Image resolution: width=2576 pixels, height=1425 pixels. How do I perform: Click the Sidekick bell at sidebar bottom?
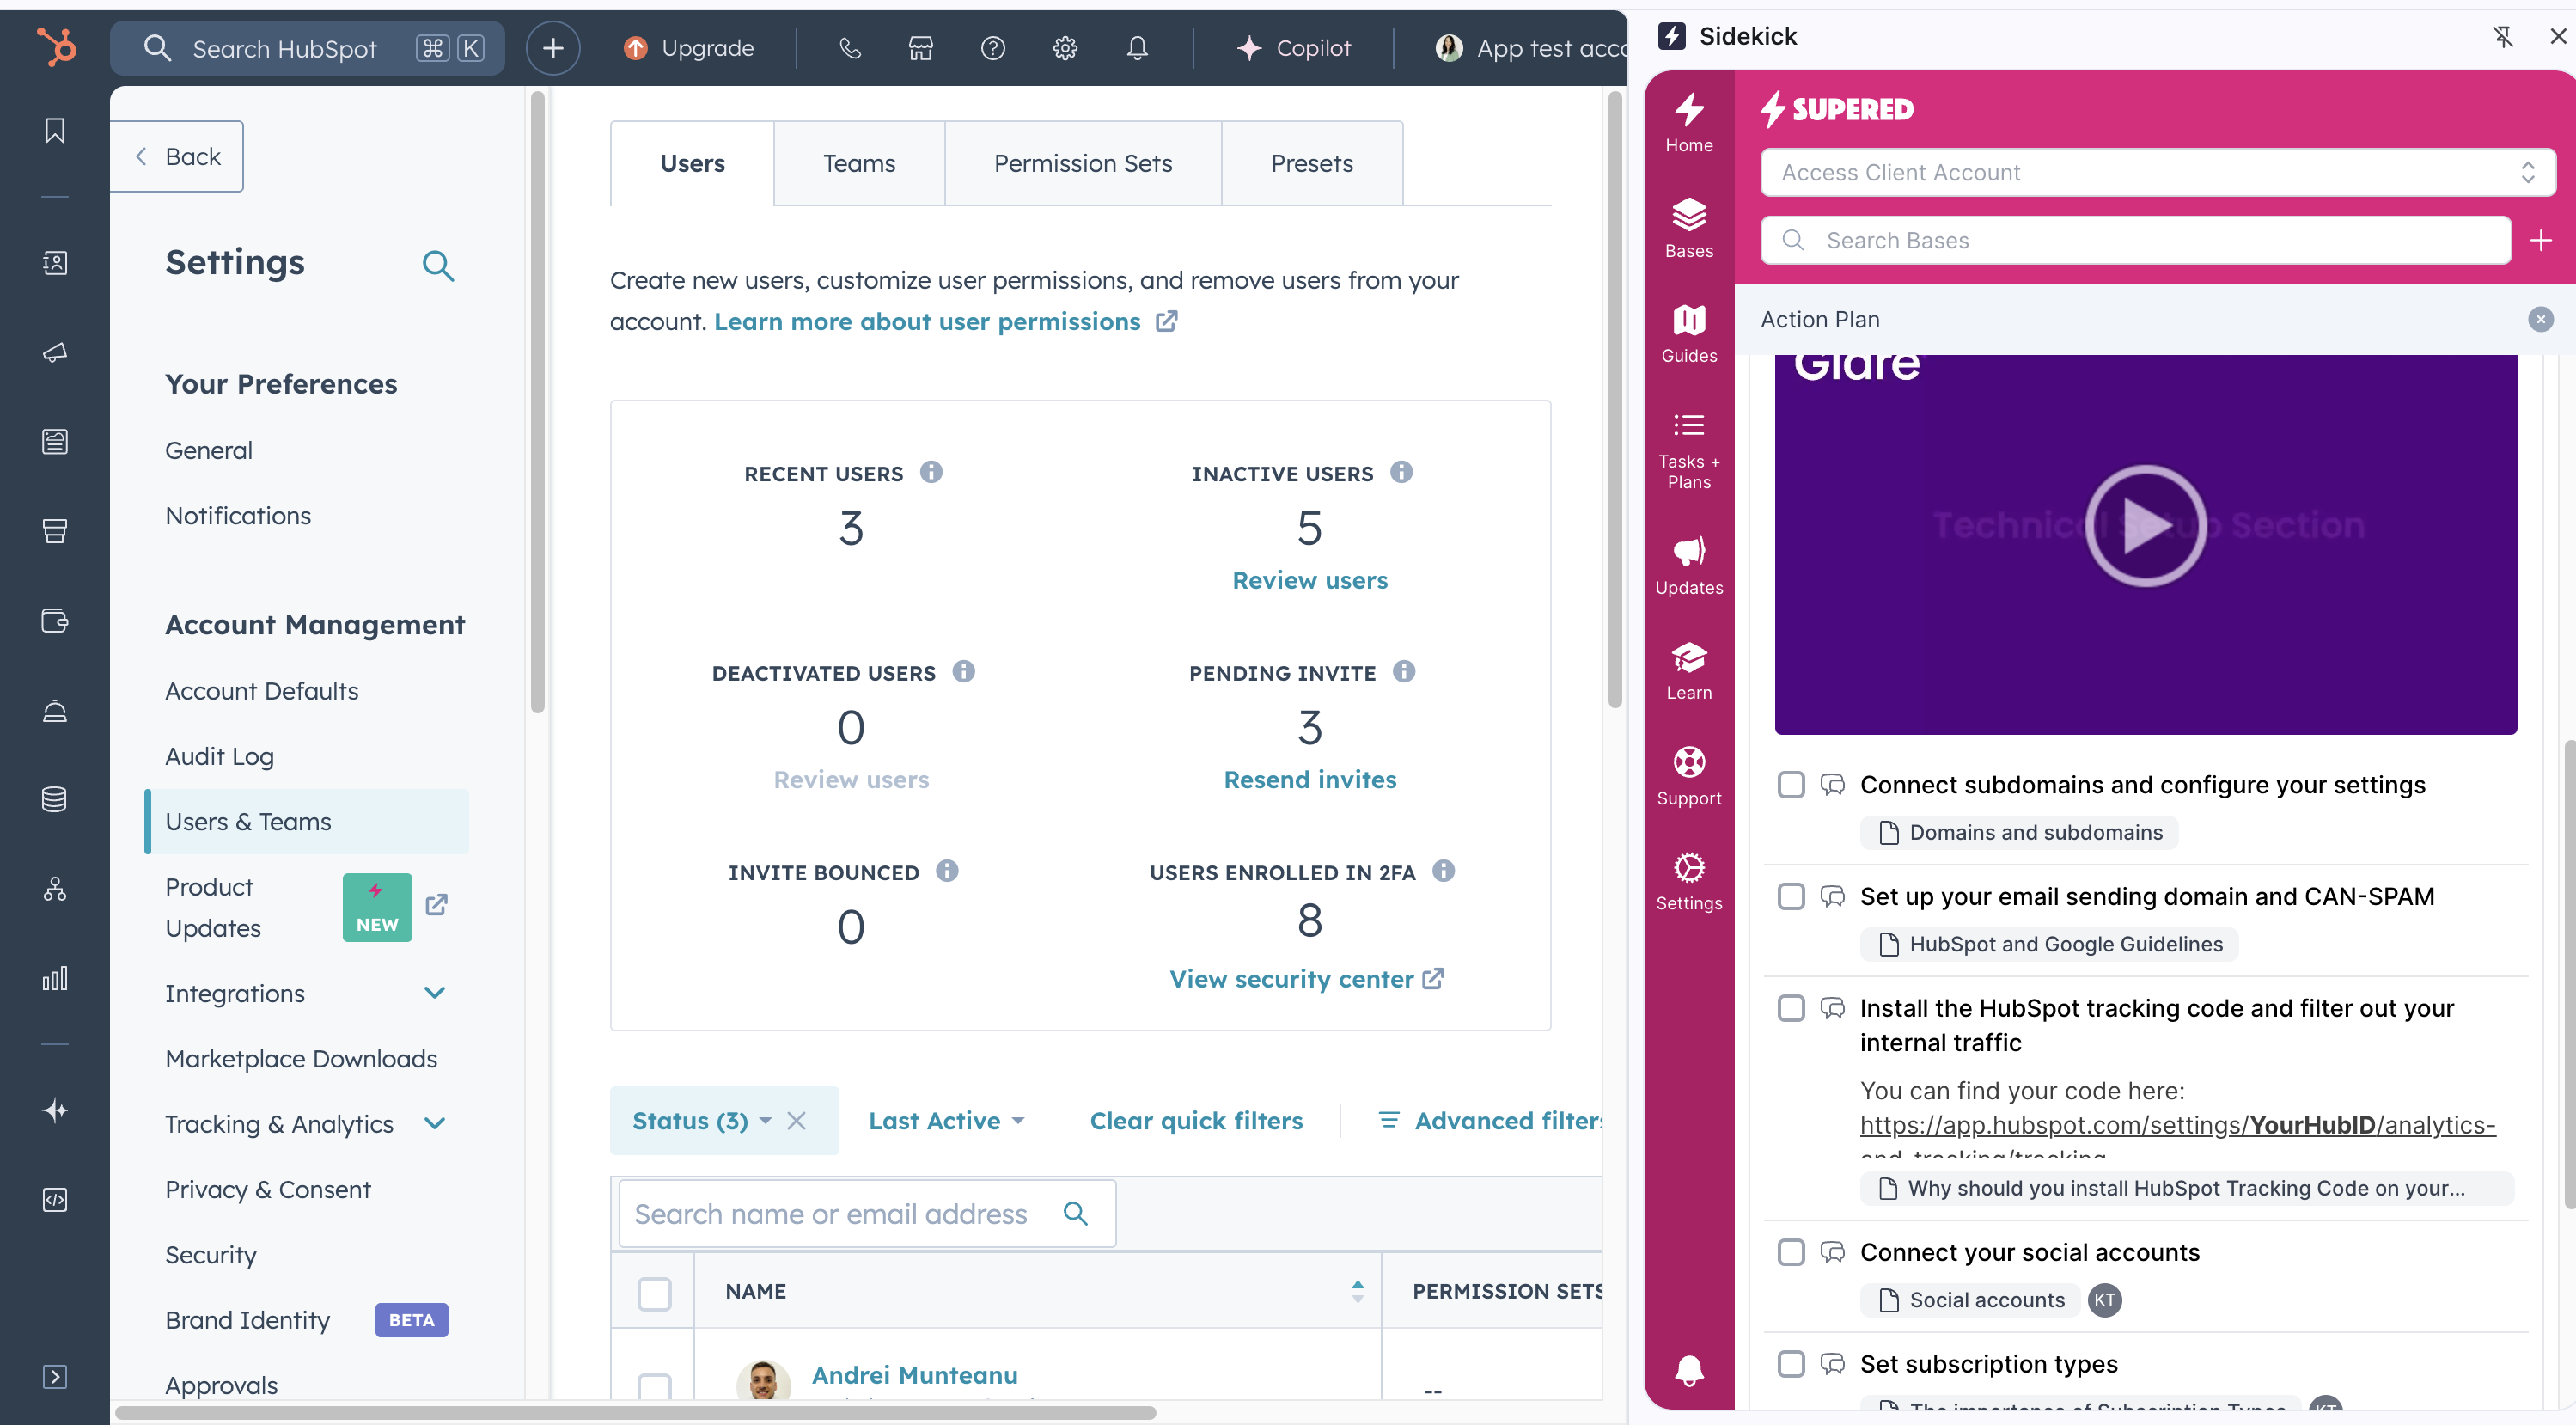tap(1689, 1369)
